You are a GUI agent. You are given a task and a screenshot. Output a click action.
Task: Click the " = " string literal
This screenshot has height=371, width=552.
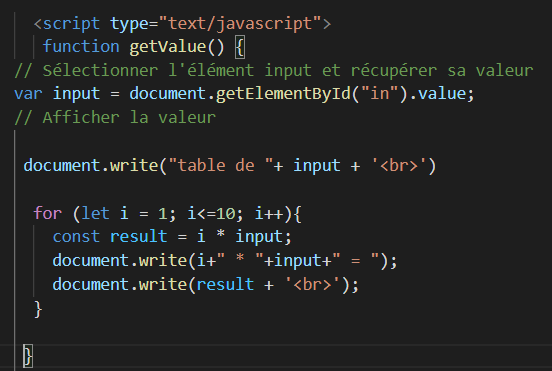click(x=356, y=260)
